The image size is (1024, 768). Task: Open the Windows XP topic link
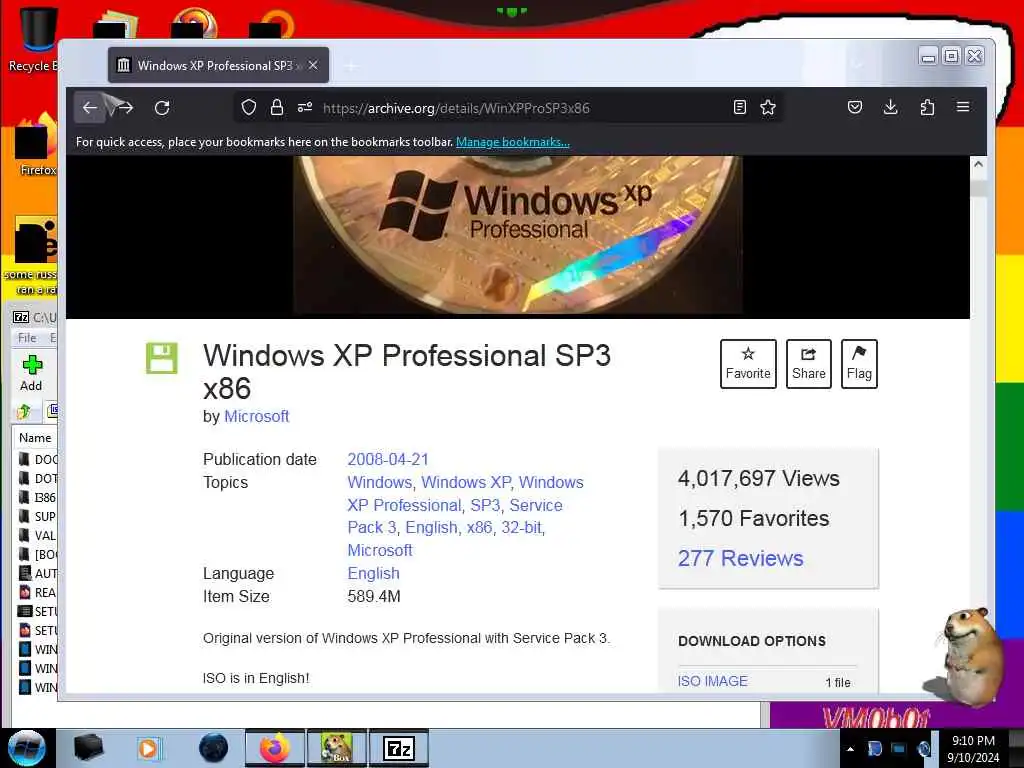466,483
